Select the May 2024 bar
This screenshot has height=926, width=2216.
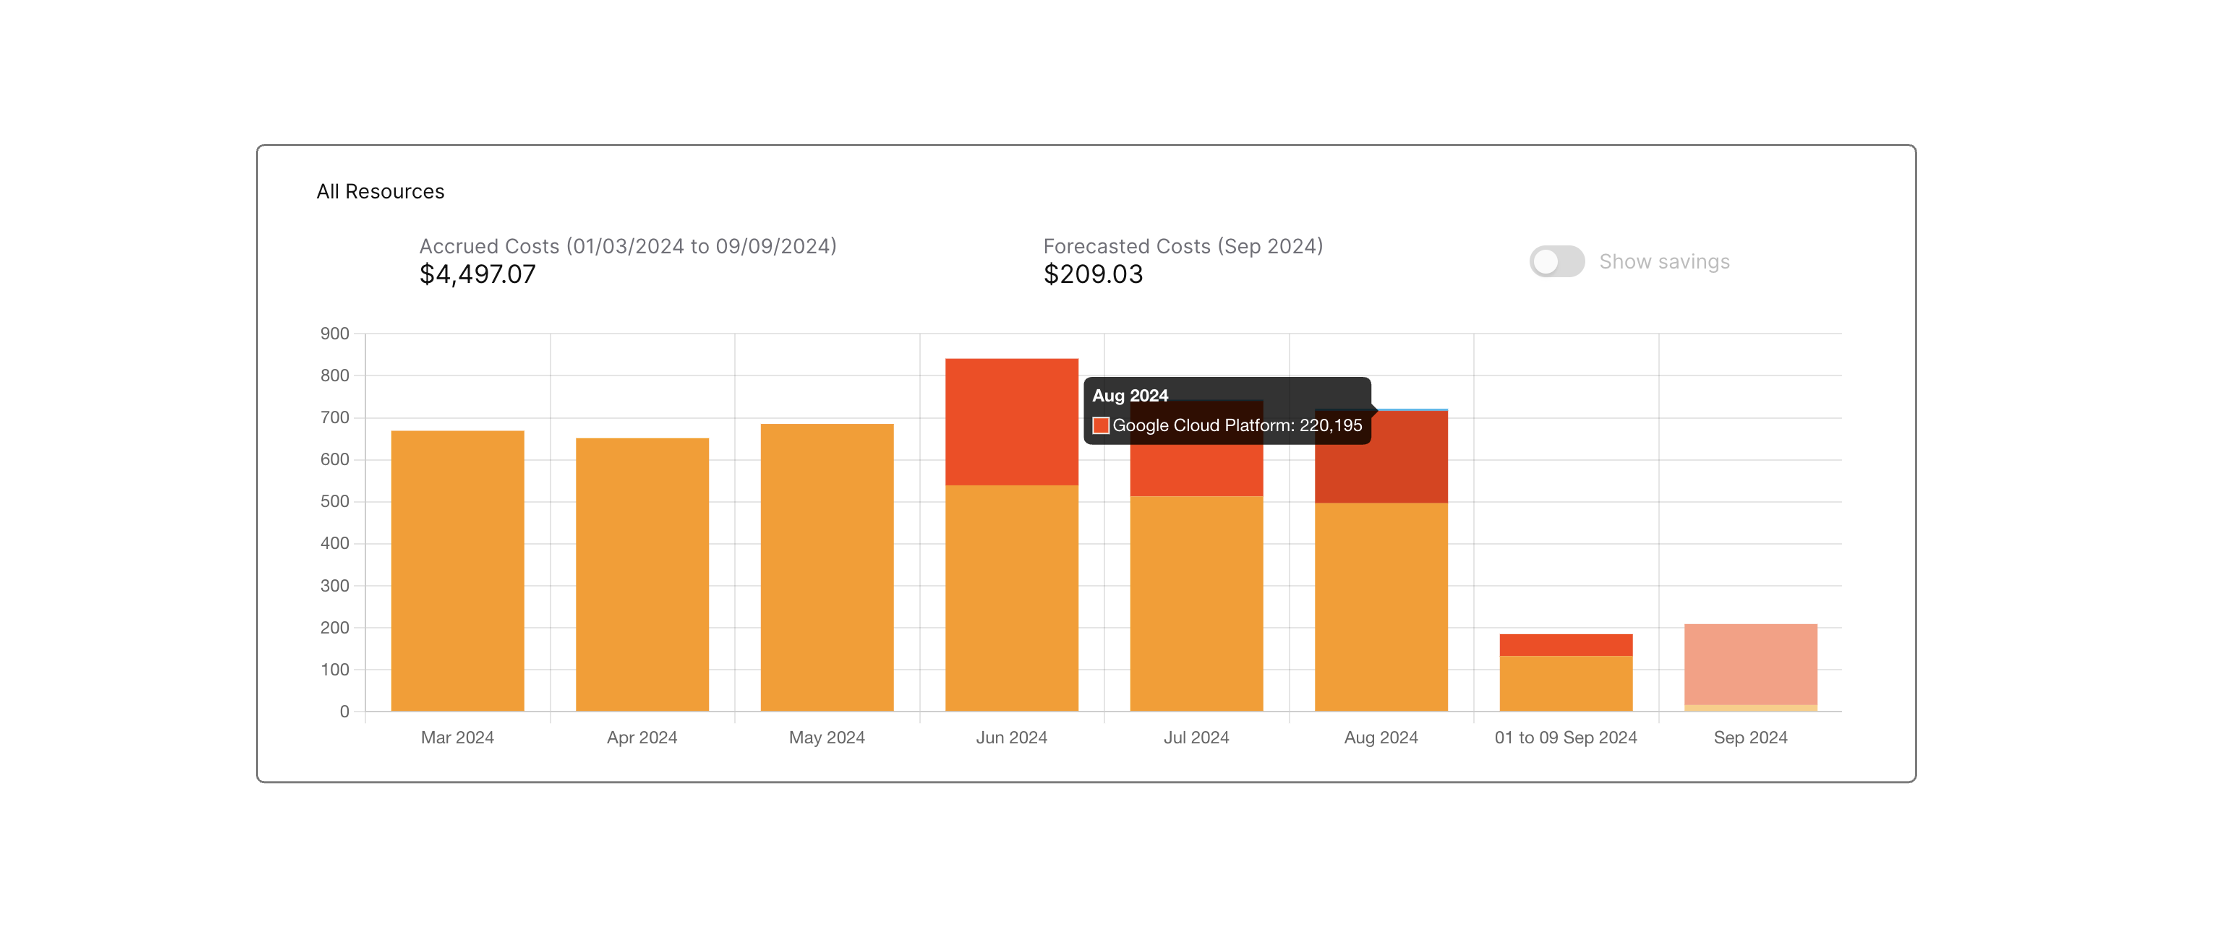click(x=827, y=568)
